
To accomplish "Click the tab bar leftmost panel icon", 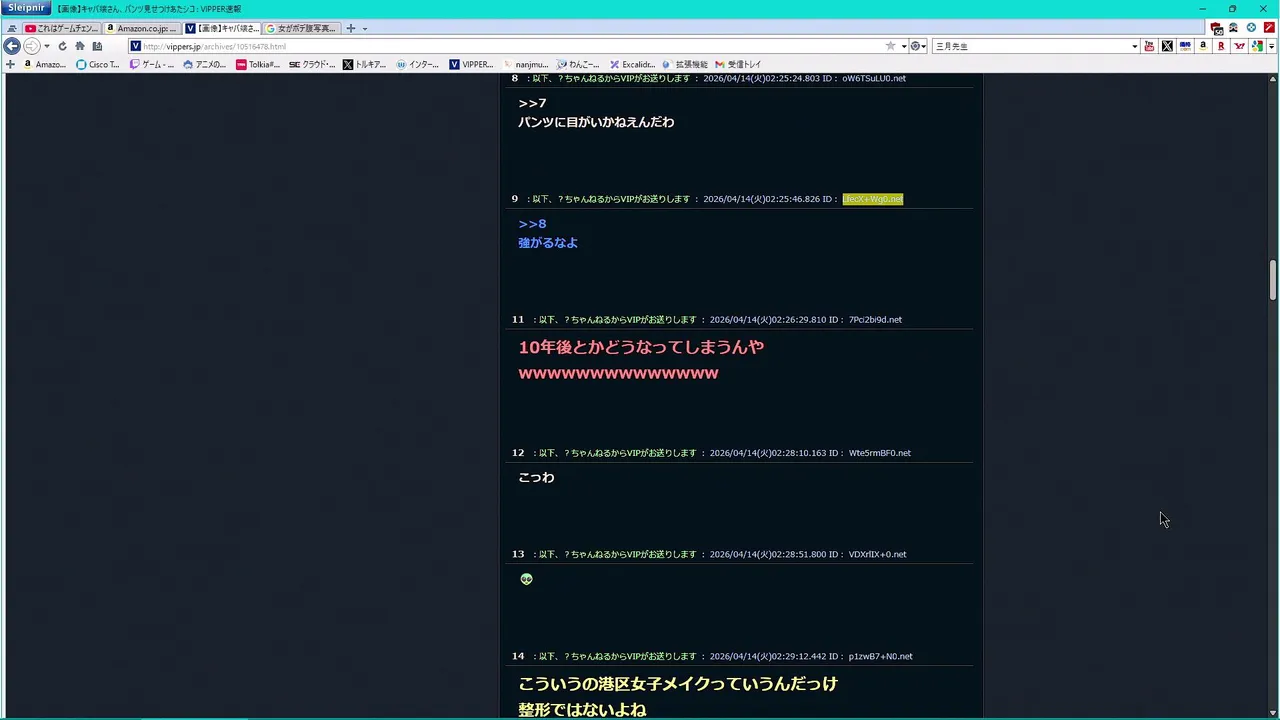I will (12, 28).
